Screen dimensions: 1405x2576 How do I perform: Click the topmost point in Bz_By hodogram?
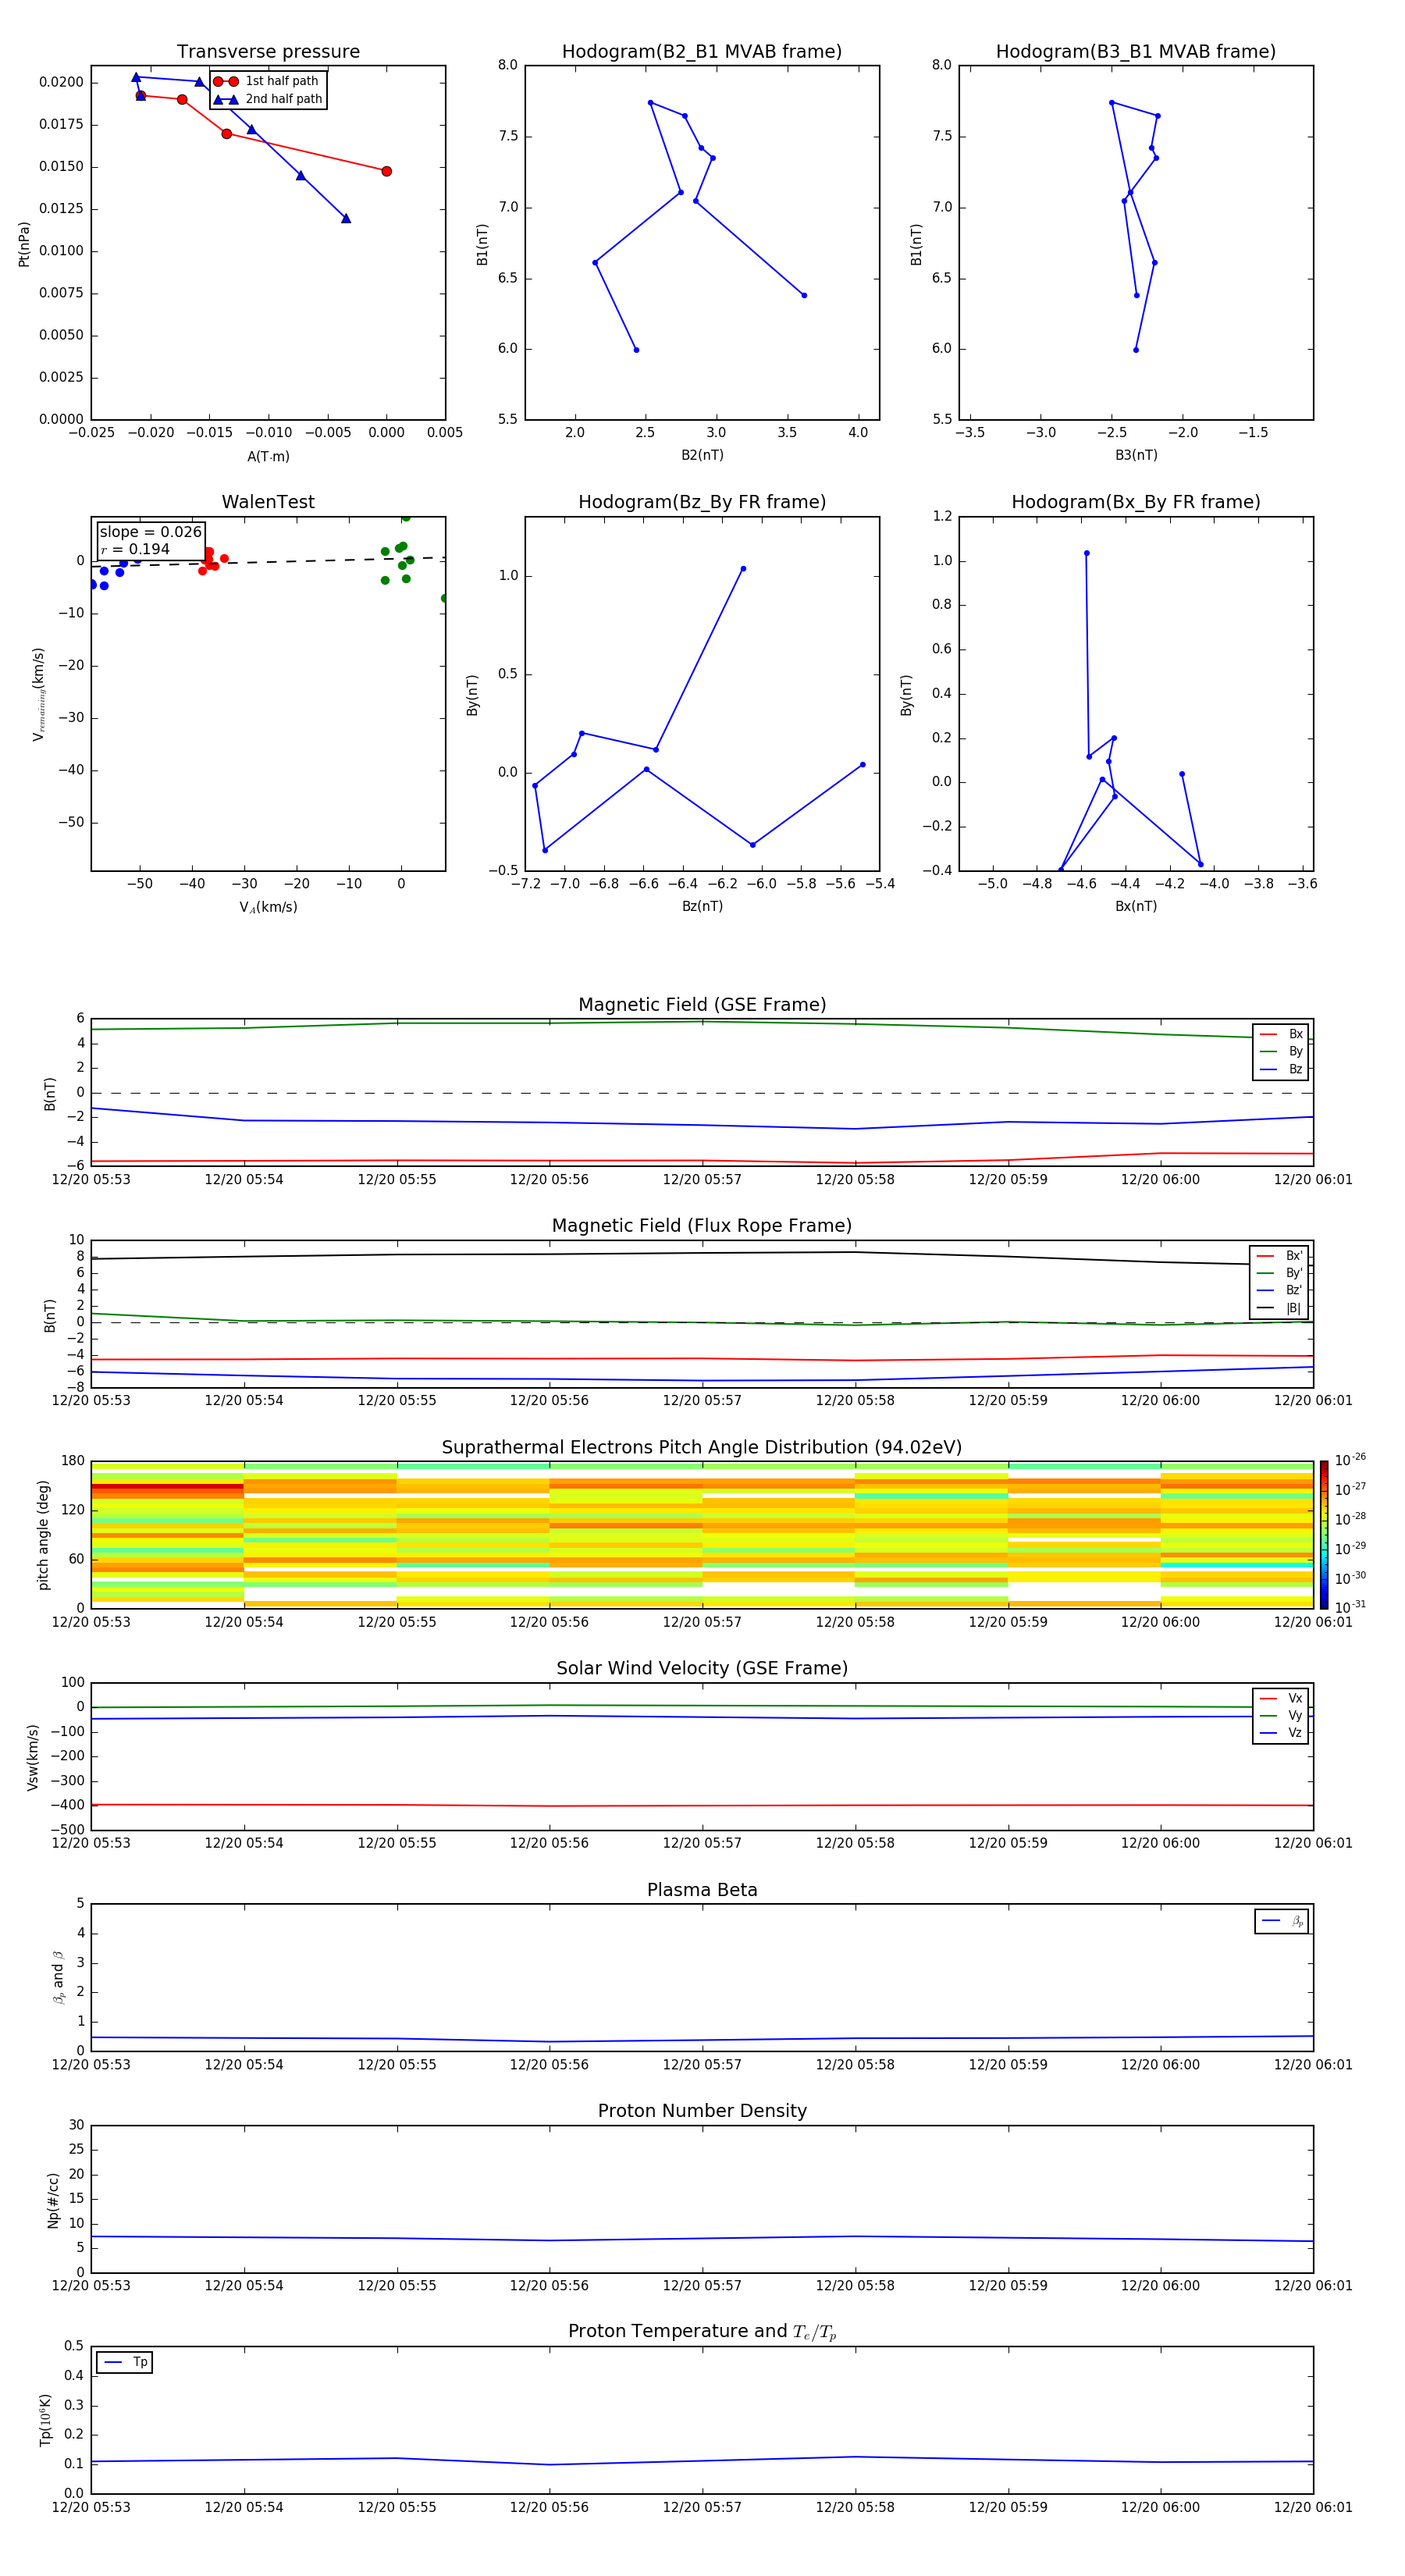click(743, 569)
